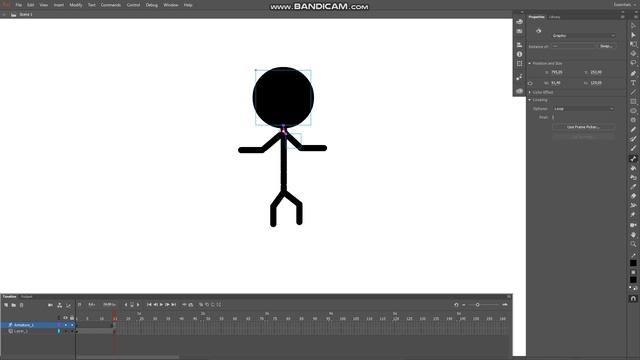Open the Transform panel icon
Viewport: 640px width, 360px height.
[x=519, y=64]
